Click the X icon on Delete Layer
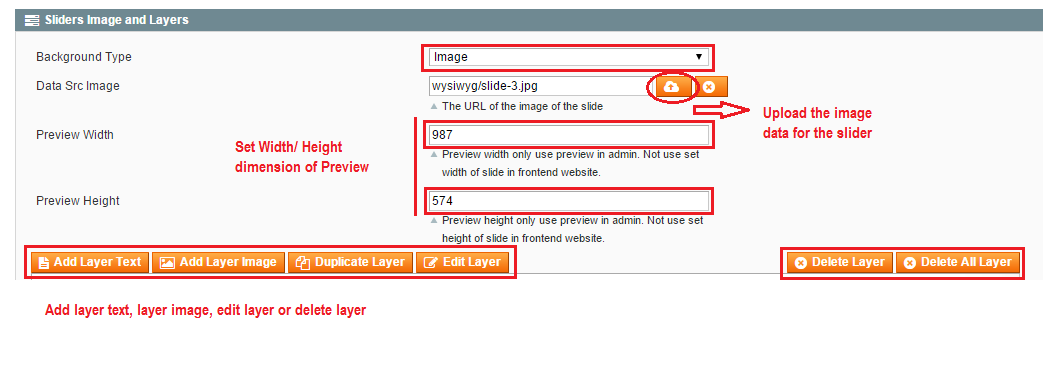 pos(801,263)
